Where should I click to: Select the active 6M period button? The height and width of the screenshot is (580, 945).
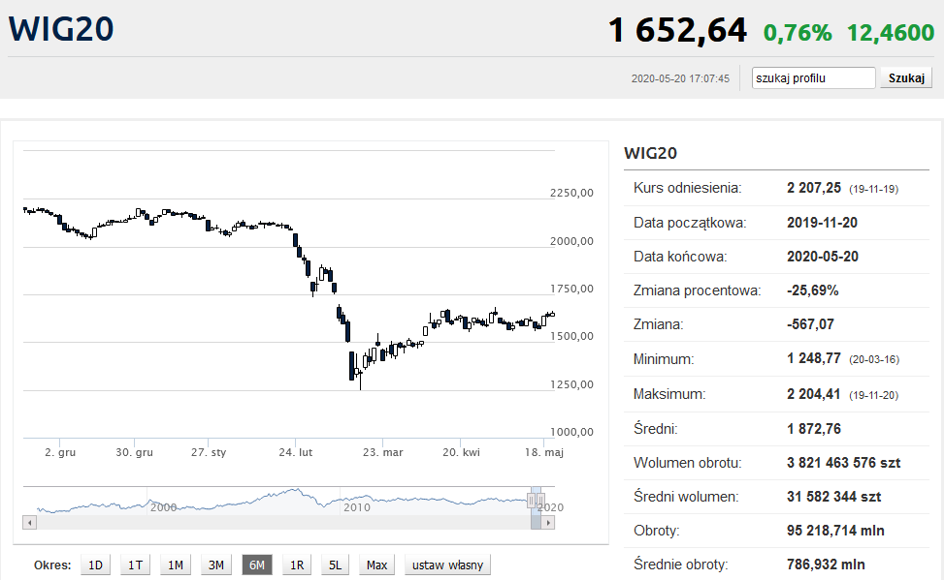click(x=257, y=565)
